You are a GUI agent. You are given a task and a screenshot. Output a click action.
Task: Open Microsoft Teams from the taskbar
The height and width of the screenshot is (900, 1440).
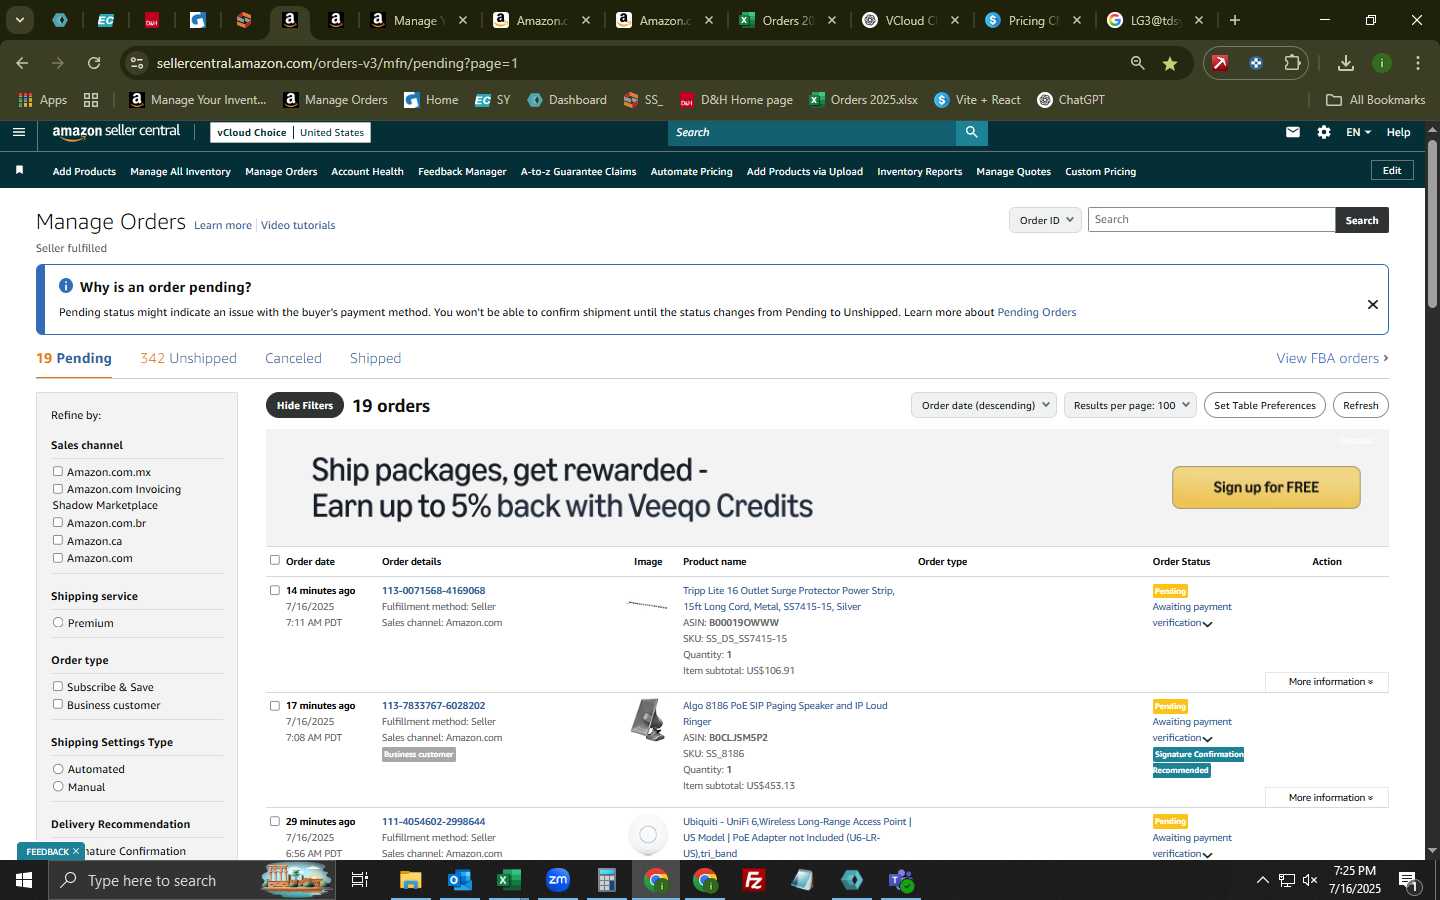click(901, 880)
